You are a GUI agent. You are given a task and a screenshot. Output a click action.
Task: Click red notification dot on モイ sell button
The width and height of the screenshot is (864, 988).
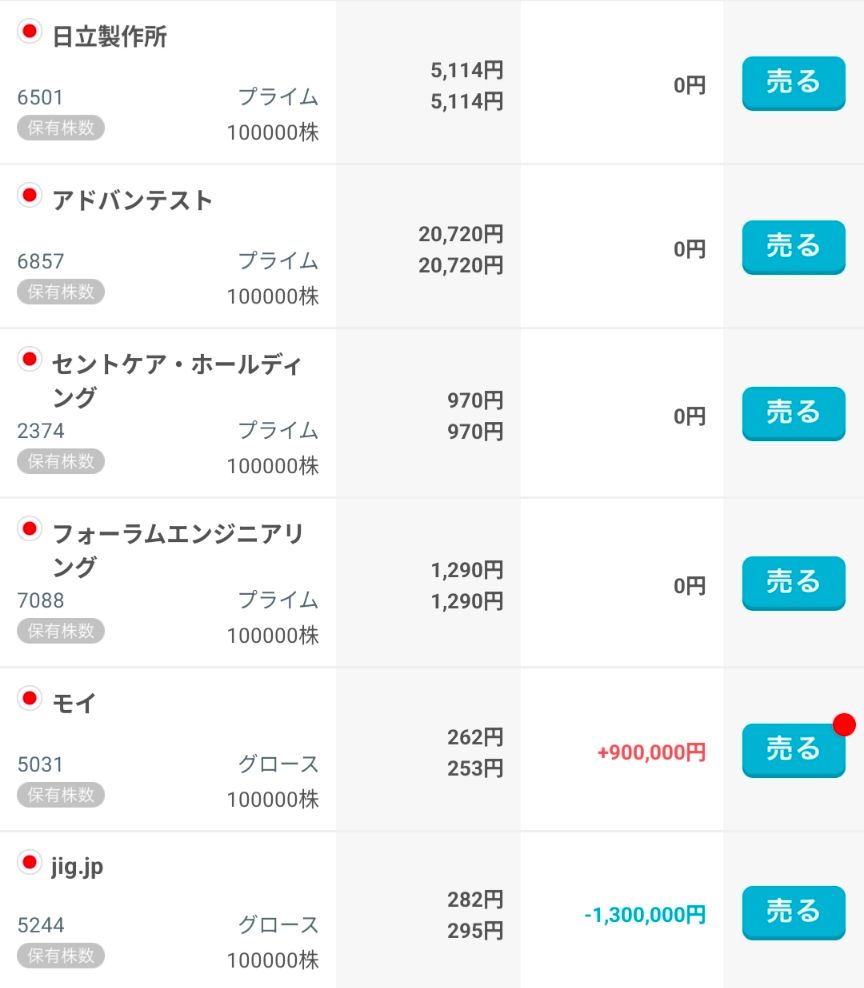pyautogui.click(x=844, y=725)
